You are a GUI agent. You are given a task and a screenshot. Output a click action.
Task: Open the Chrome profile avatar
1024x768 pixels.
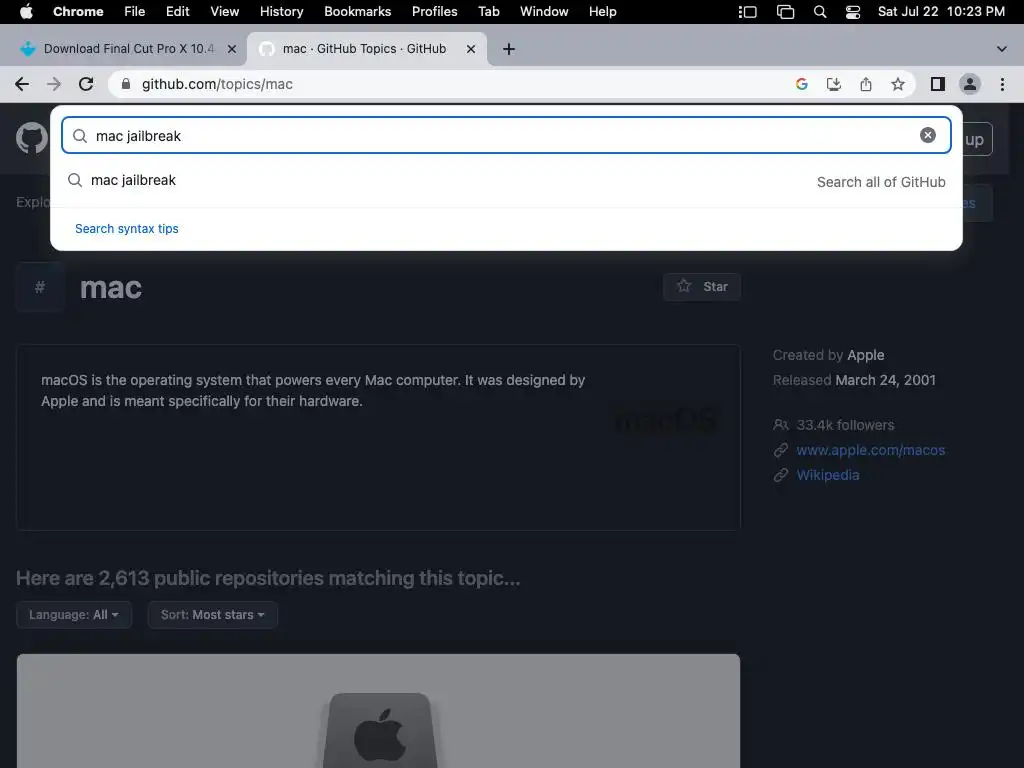970,84
